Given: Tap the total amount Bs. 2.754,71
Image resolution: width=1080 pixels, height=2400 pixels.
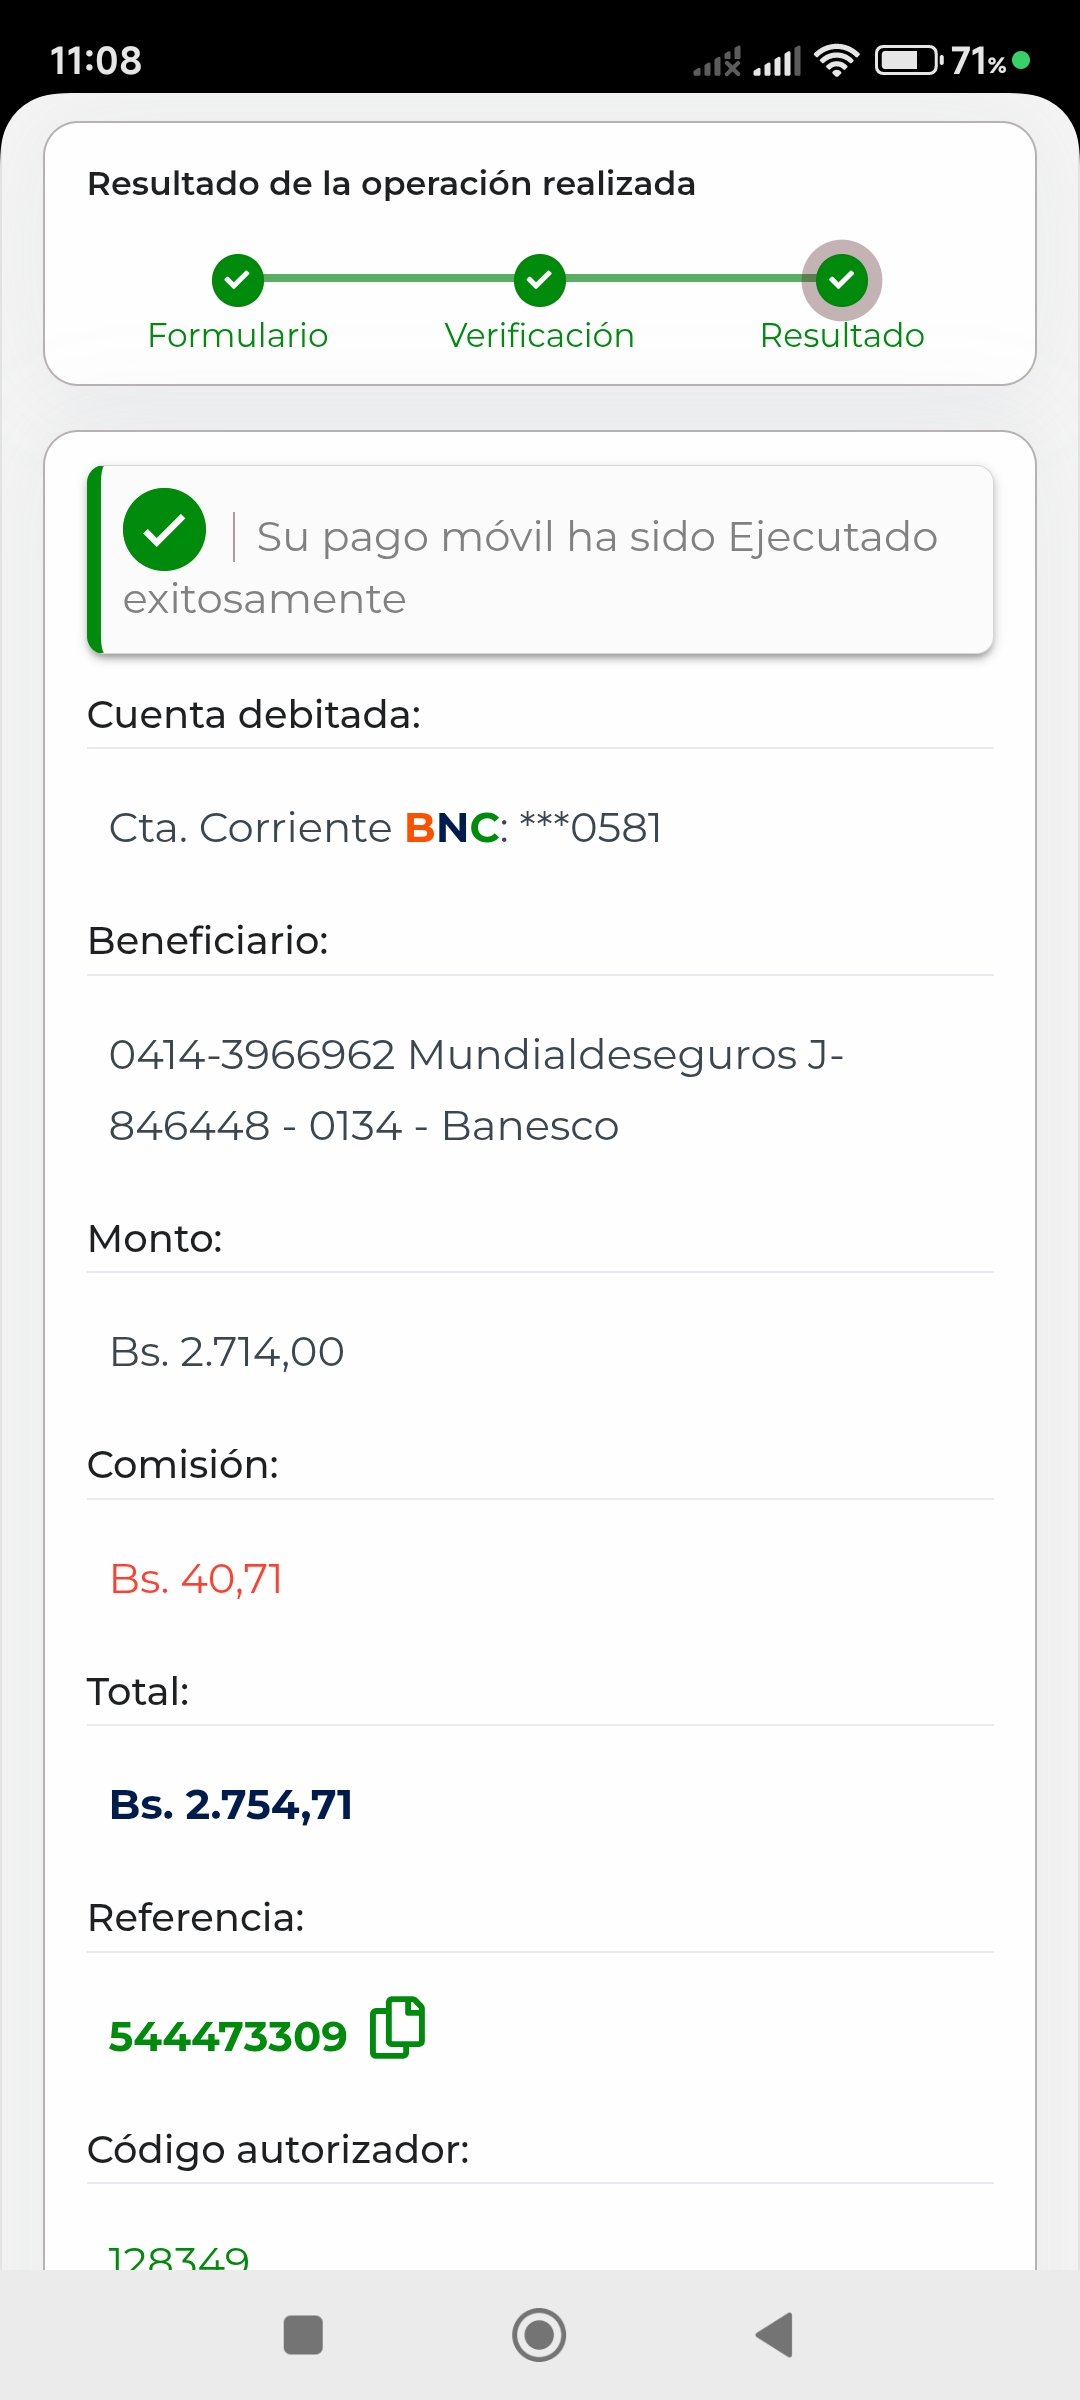Looking at the screenshot, I should point(231,1805).
